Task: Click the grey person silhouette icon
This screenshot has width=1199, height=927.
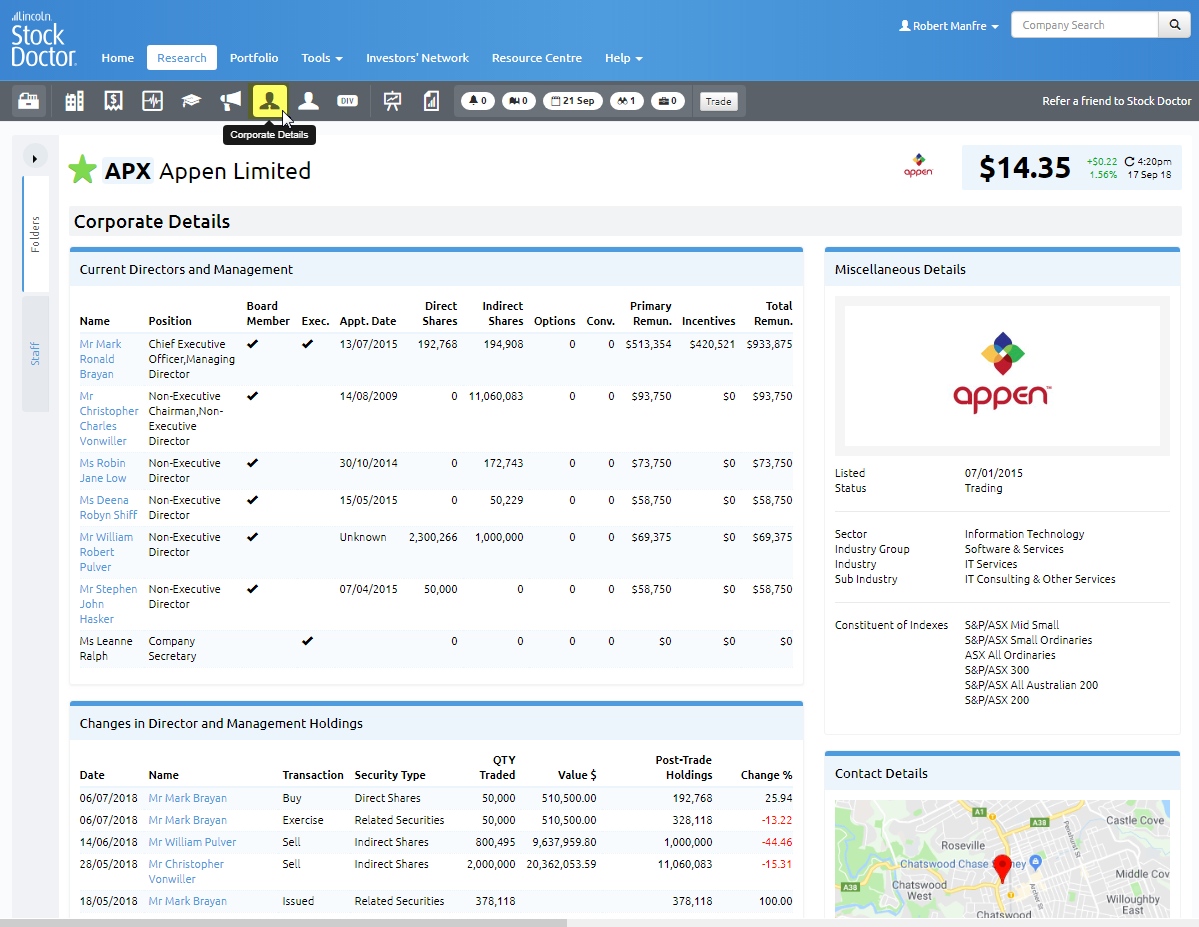Action: [x=308, y=101]
